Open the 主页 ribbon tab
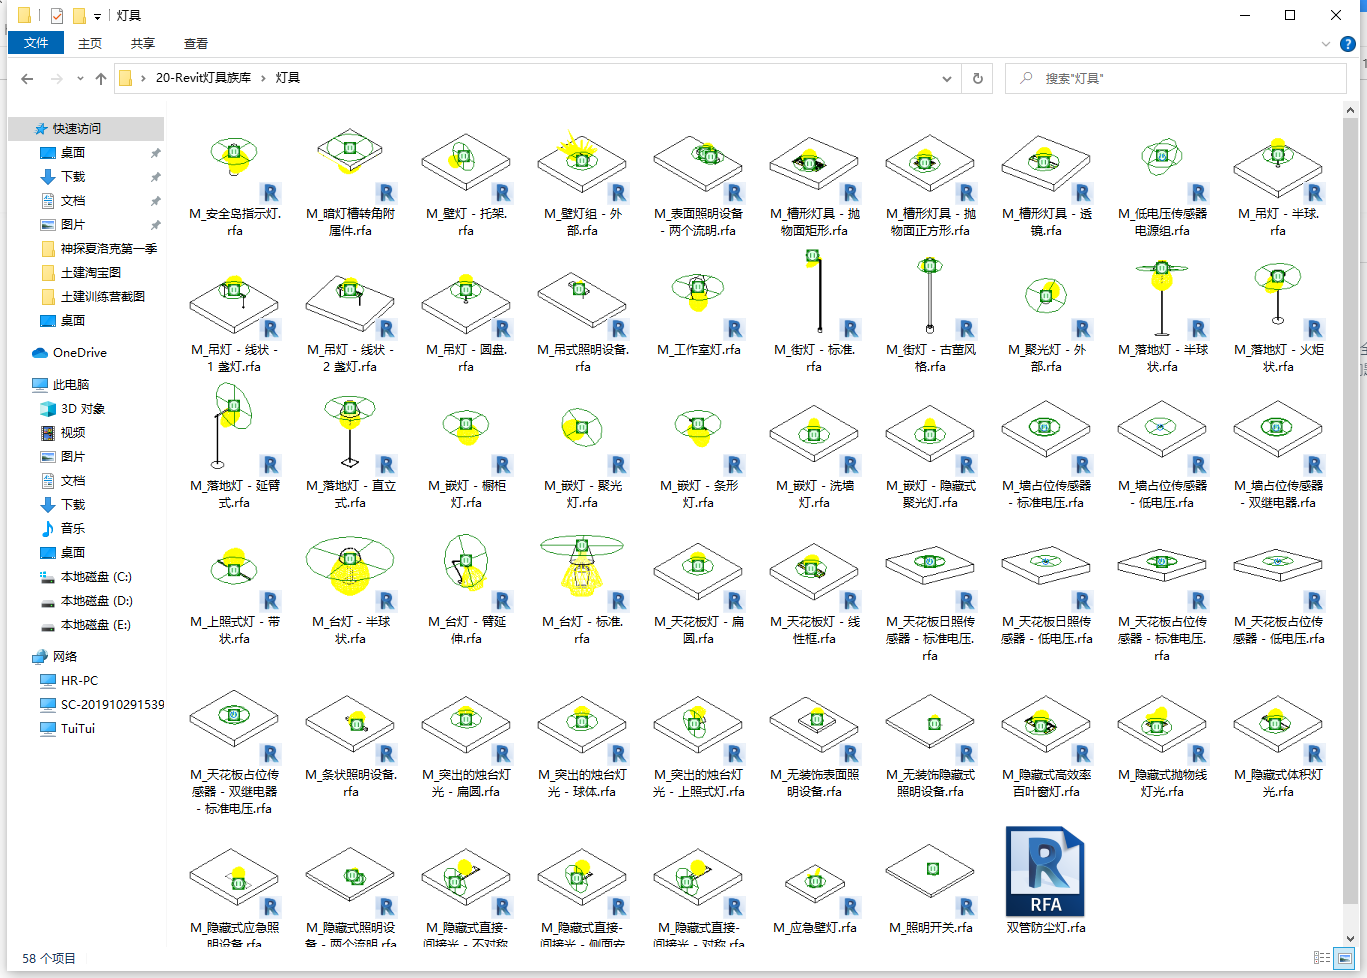 [x=90, y=43]
